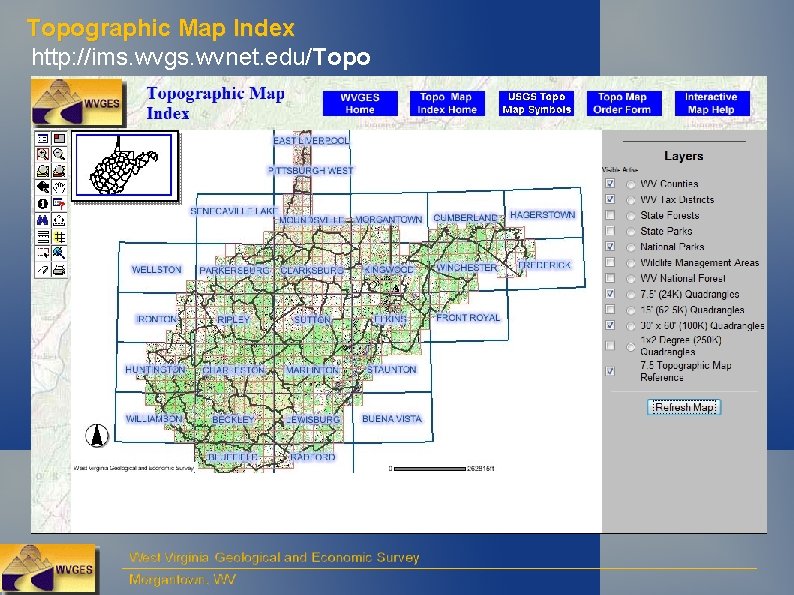Uncheck 7.5' (24K) Quadrangles checkbox
Image resolution: width=794 pixels, height=595 pixels.
(x=610, y=293)
